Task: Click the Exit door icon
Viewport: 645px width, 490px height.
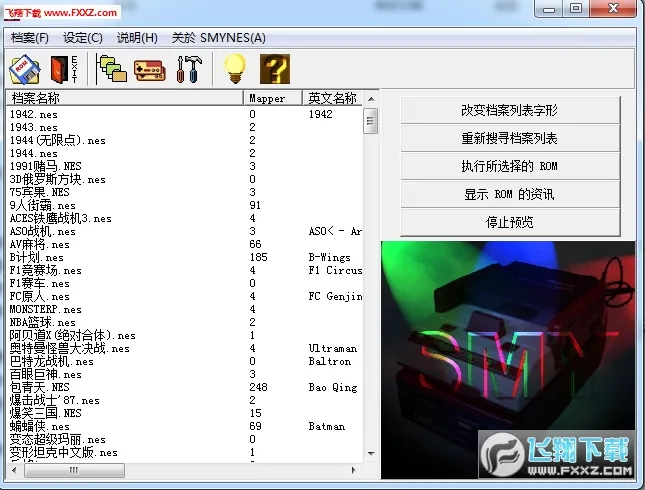Action: (62, 68)
